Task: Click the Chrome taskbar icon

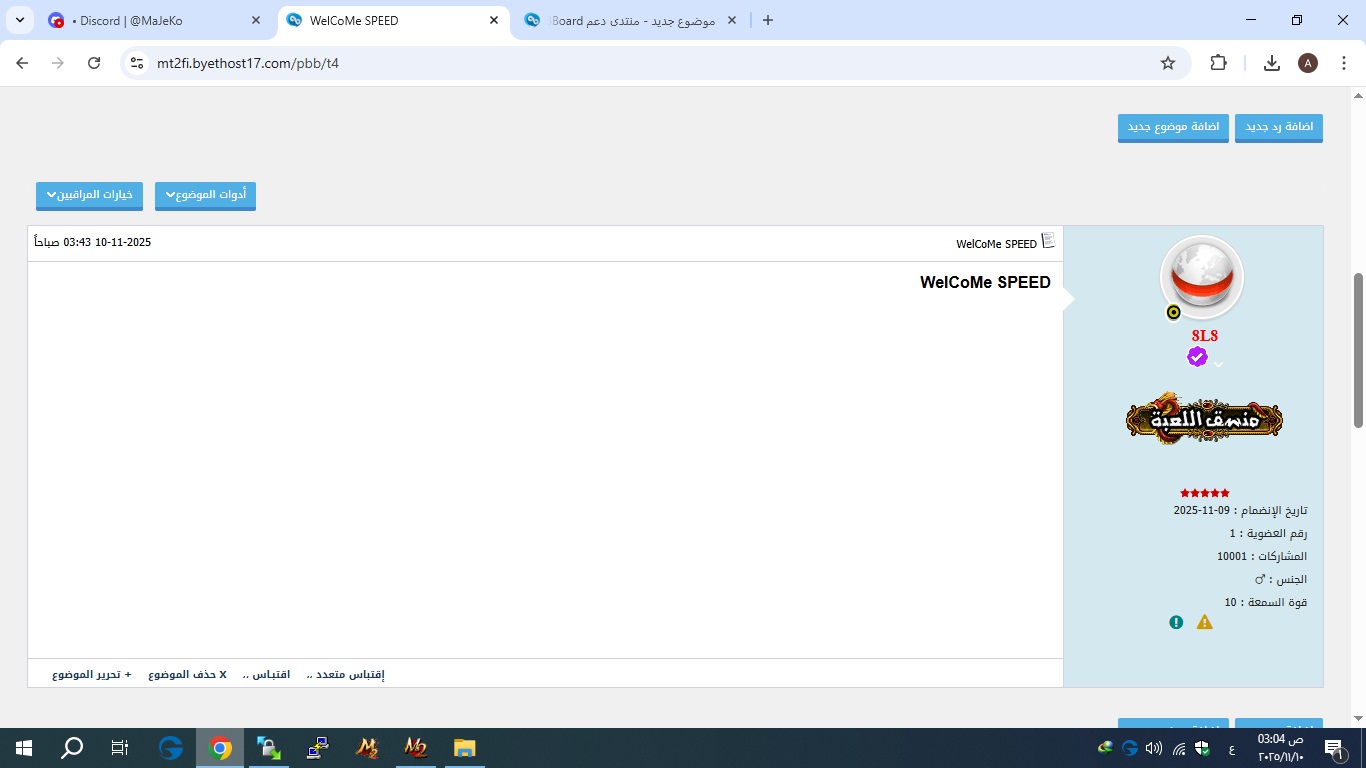Action: (220, 748)
